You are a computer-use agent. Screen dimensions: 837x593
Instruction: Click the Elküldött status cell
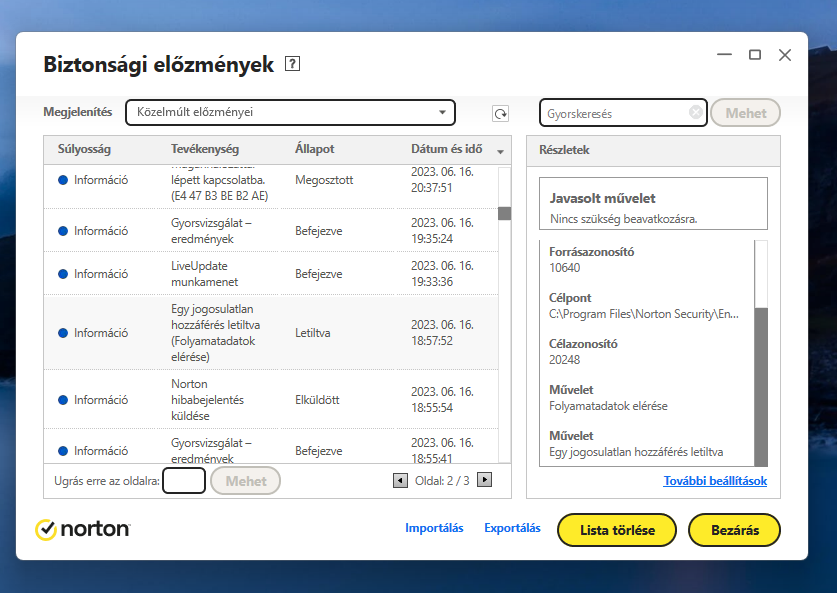point(317,400)
